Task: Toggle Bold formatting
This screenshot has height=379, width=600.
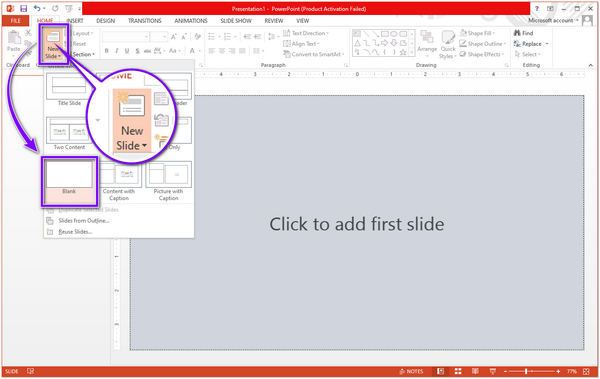Action: pyautogui.click(x=106, y=51)
